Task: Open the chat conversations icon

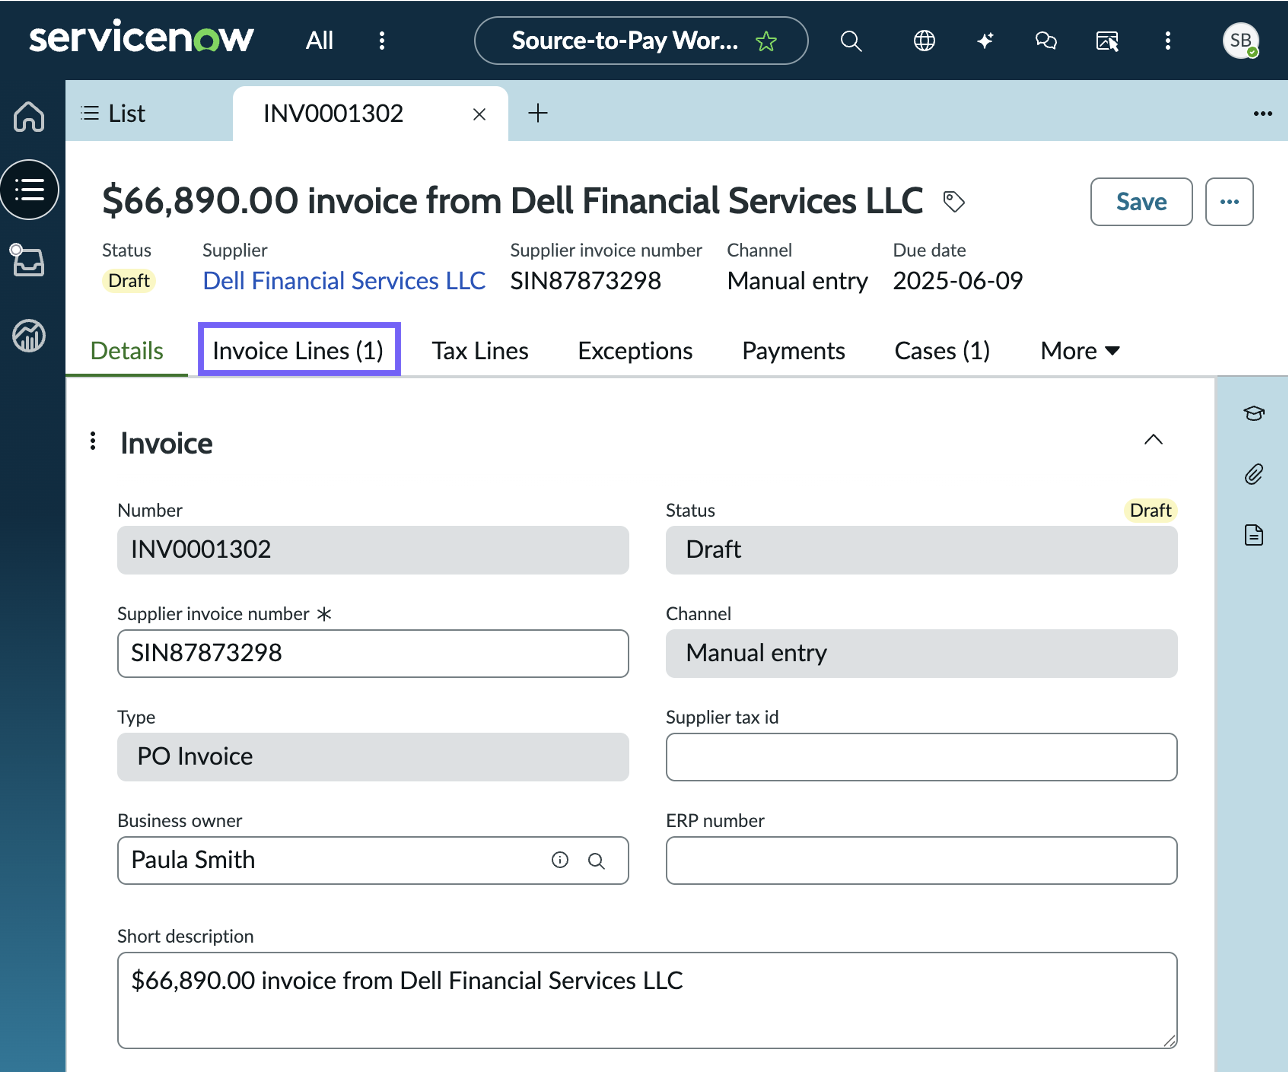Action: [x=1046, y=41]
